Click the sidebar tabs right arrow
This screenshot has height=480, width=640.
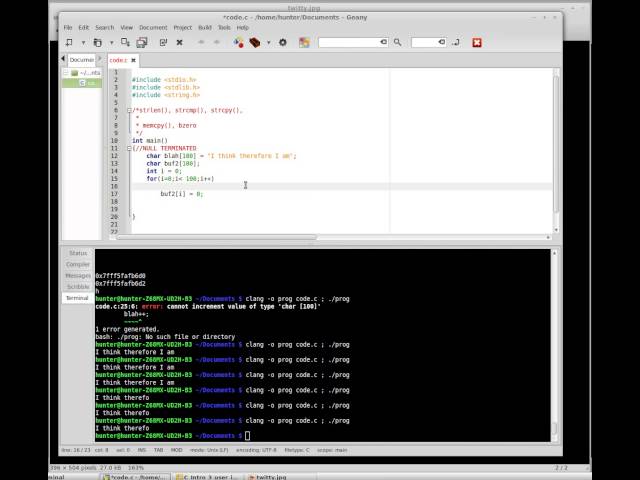point(99,59)
